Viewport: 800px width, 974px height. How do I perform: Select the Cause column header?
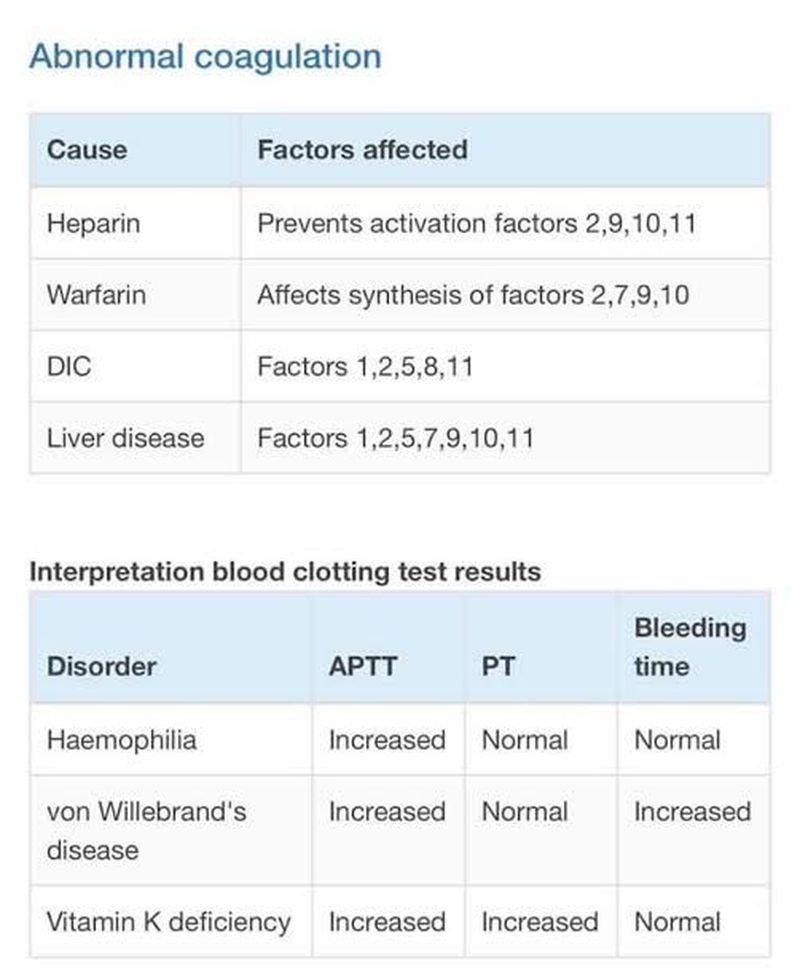(87, 150)
